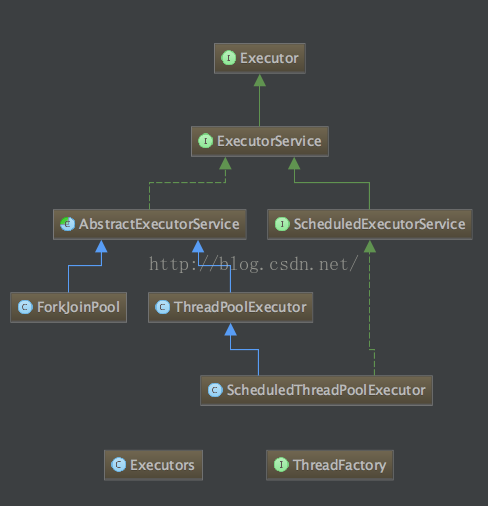Click the class icon on ScheduledThreadPoolExecutor node
Screen dimensions: 488x506
click(x=215, y=390)
